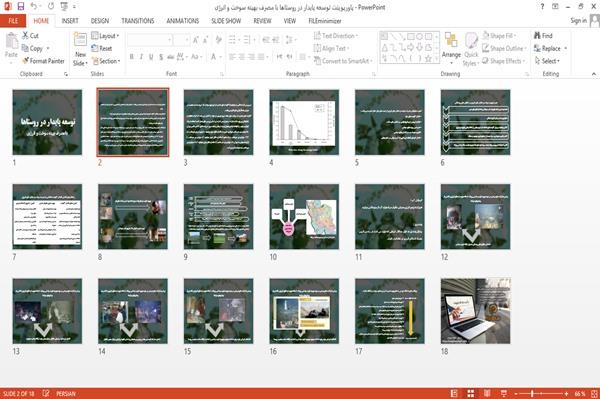Click the Redo icon in title bar
Screen dimensions: 600x399
coord(51,6)
